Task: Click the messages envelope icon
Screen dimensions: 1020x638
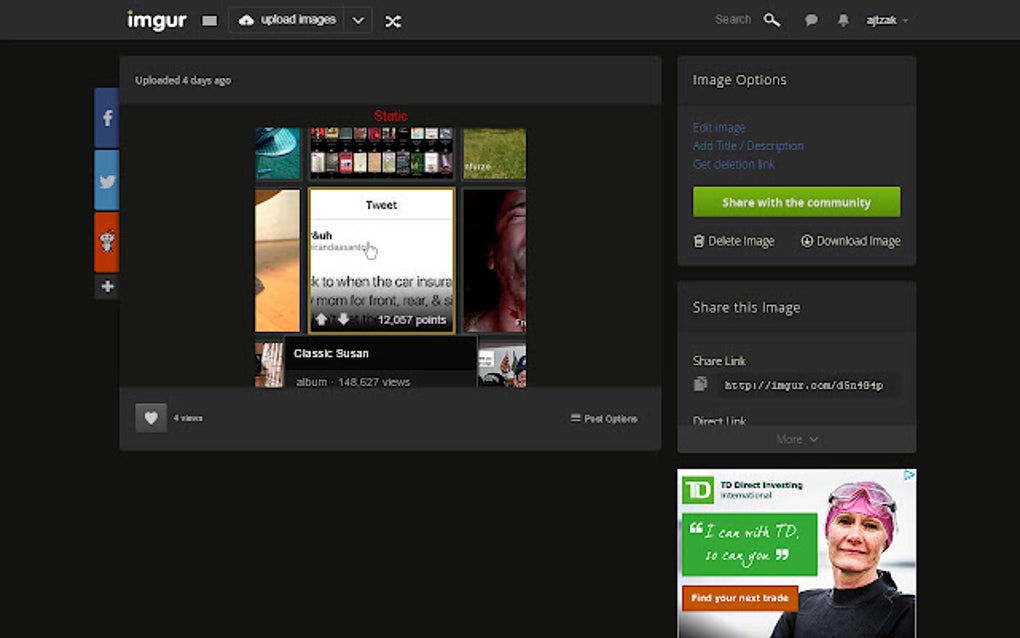Action: [x=811, y=19]
